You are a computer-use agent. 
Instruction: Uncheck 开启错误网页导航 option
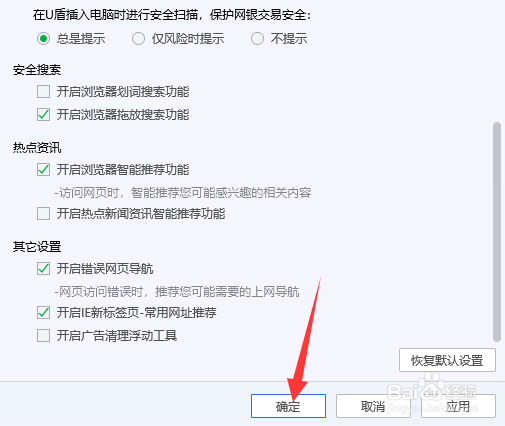pyautogui.click(x=43, y=268)
